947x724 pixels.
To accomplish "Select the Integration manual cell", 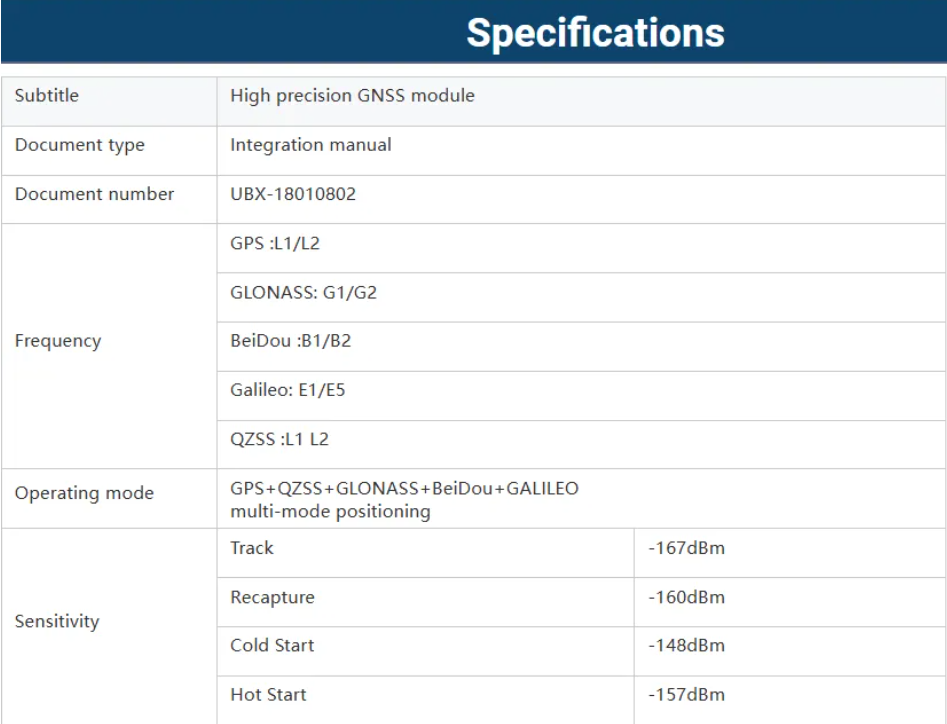I will tap(311, 145).
